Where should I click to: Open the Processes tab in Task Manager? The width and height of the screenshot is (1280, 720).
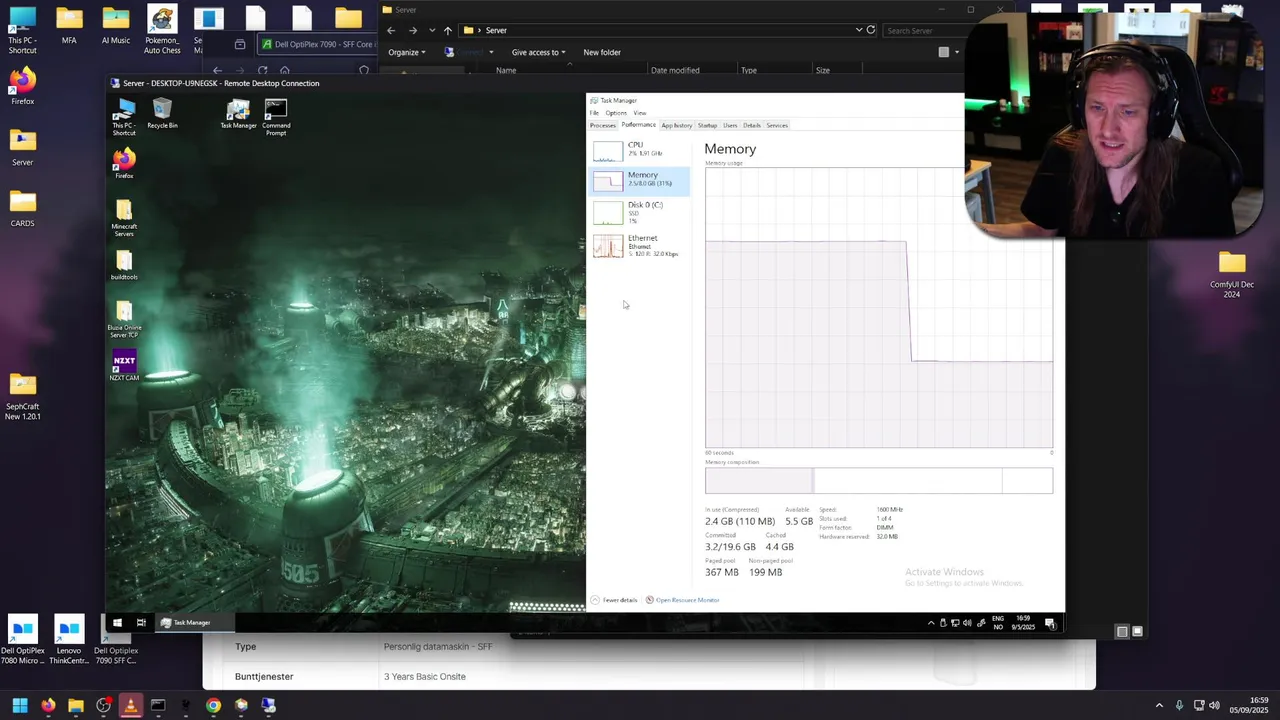tap(602, 125)
